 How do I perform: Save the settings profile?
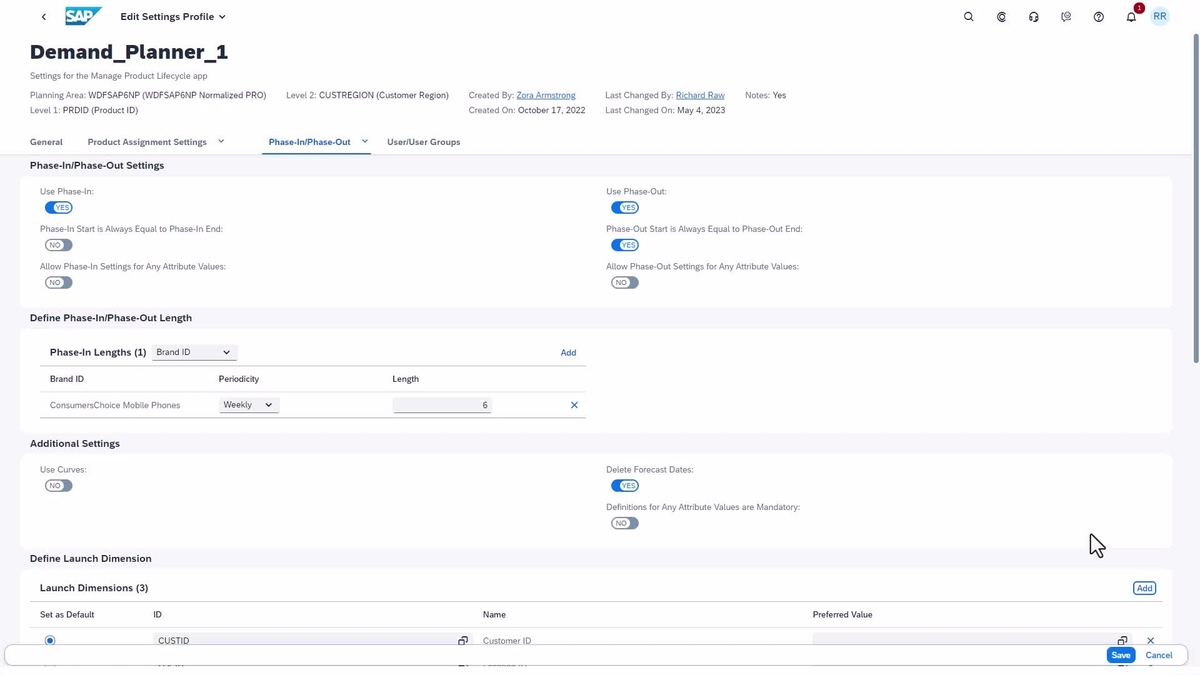click(x=1121, y=655)
